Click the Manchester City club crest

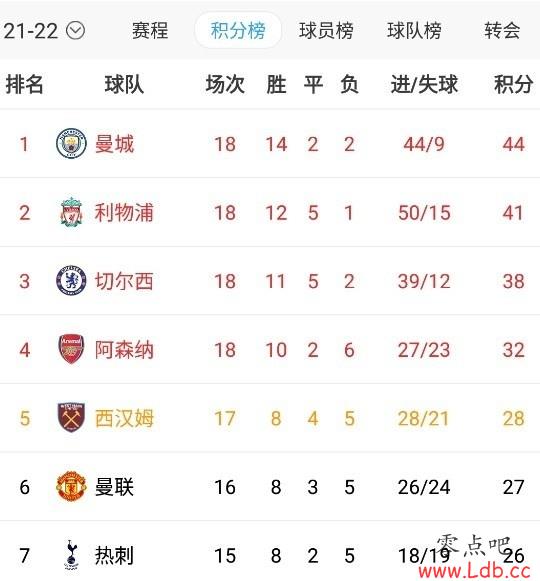(71, 144)
